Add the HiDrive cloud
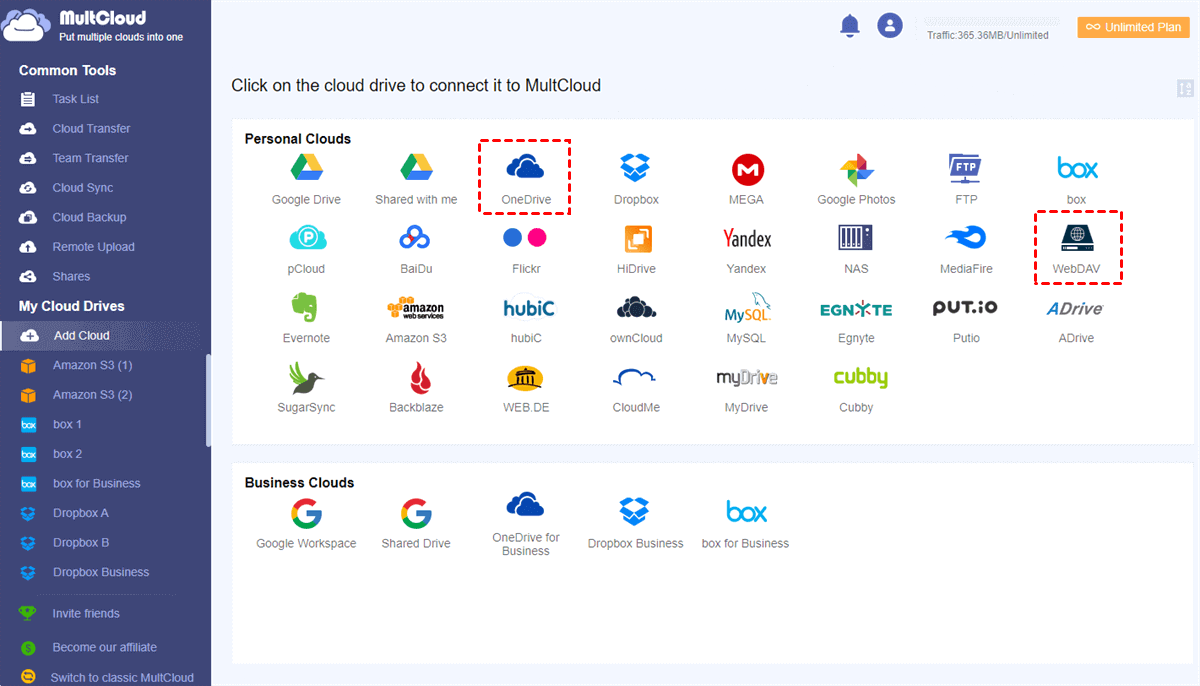The image size is (1200, 686). tap(636, 238)
